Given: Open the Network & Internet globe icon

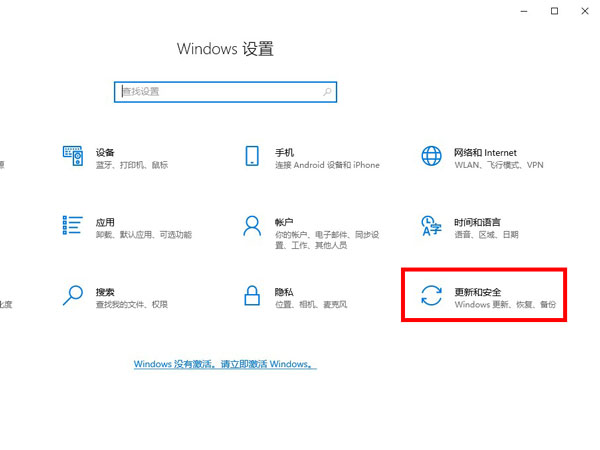Looking at the screenshot, I should pos(431,156).
